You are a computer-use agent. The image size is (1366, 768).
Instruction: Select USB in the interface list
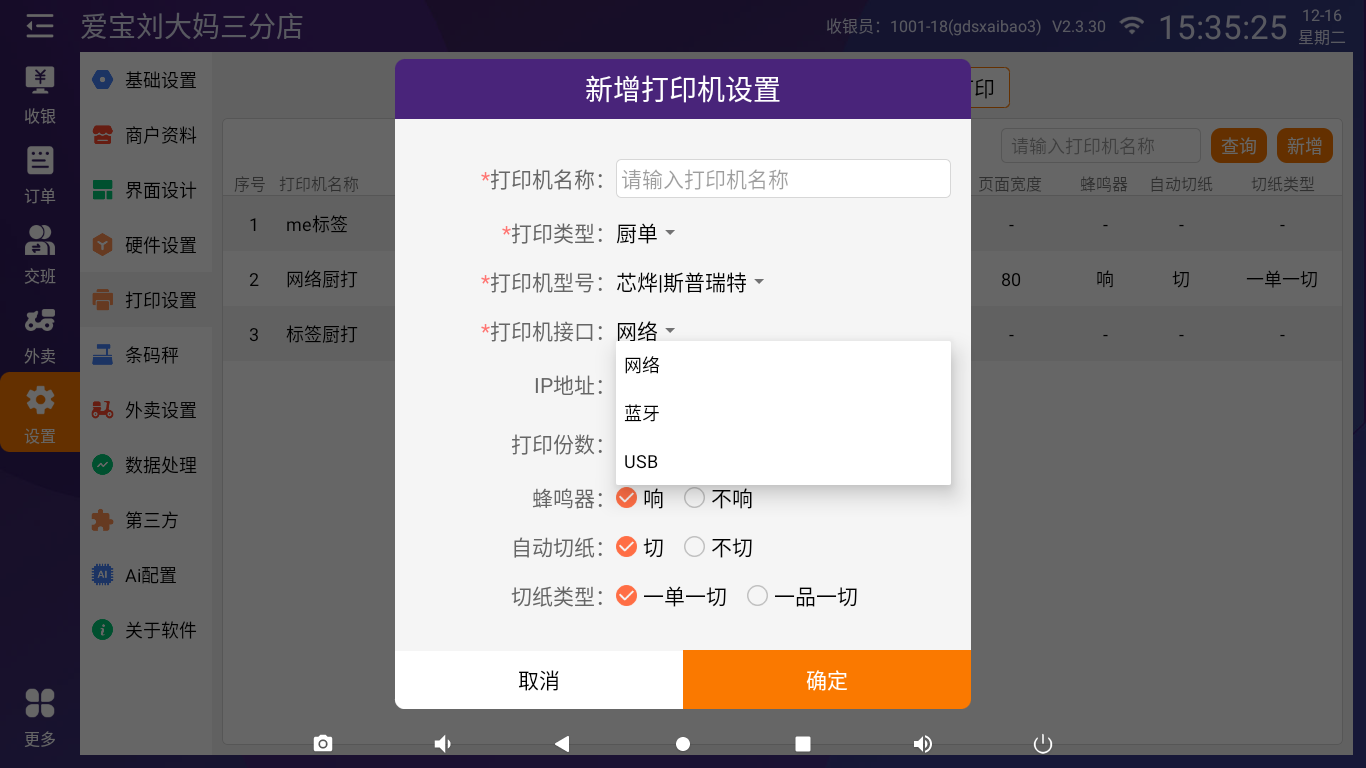tap(641, 461)
